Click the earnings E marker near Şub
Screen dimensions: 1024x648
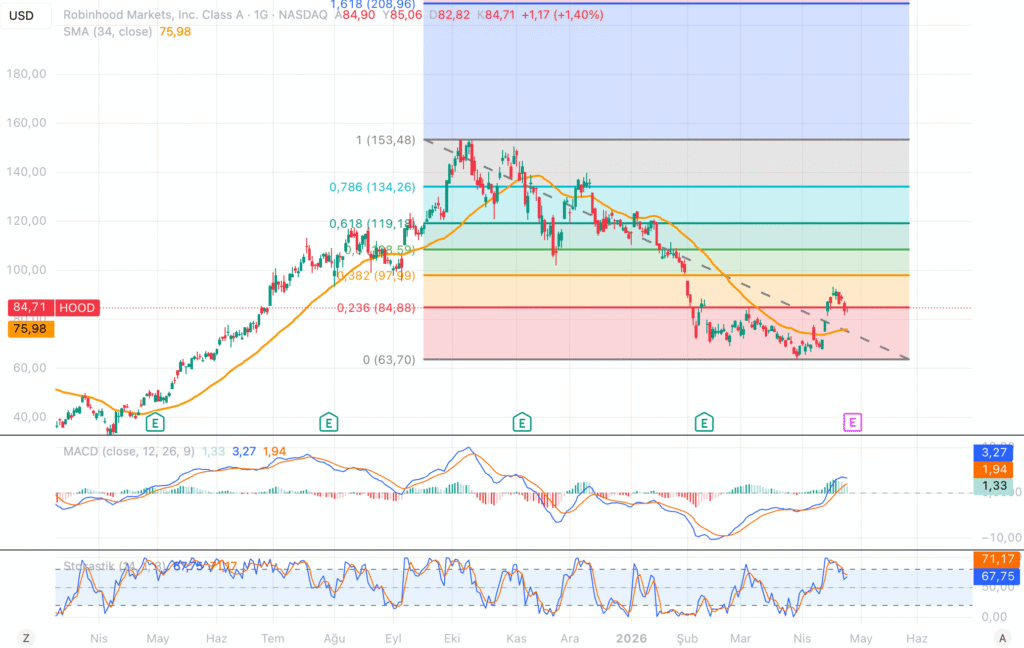pyautogui.click(x=705, y=422)
